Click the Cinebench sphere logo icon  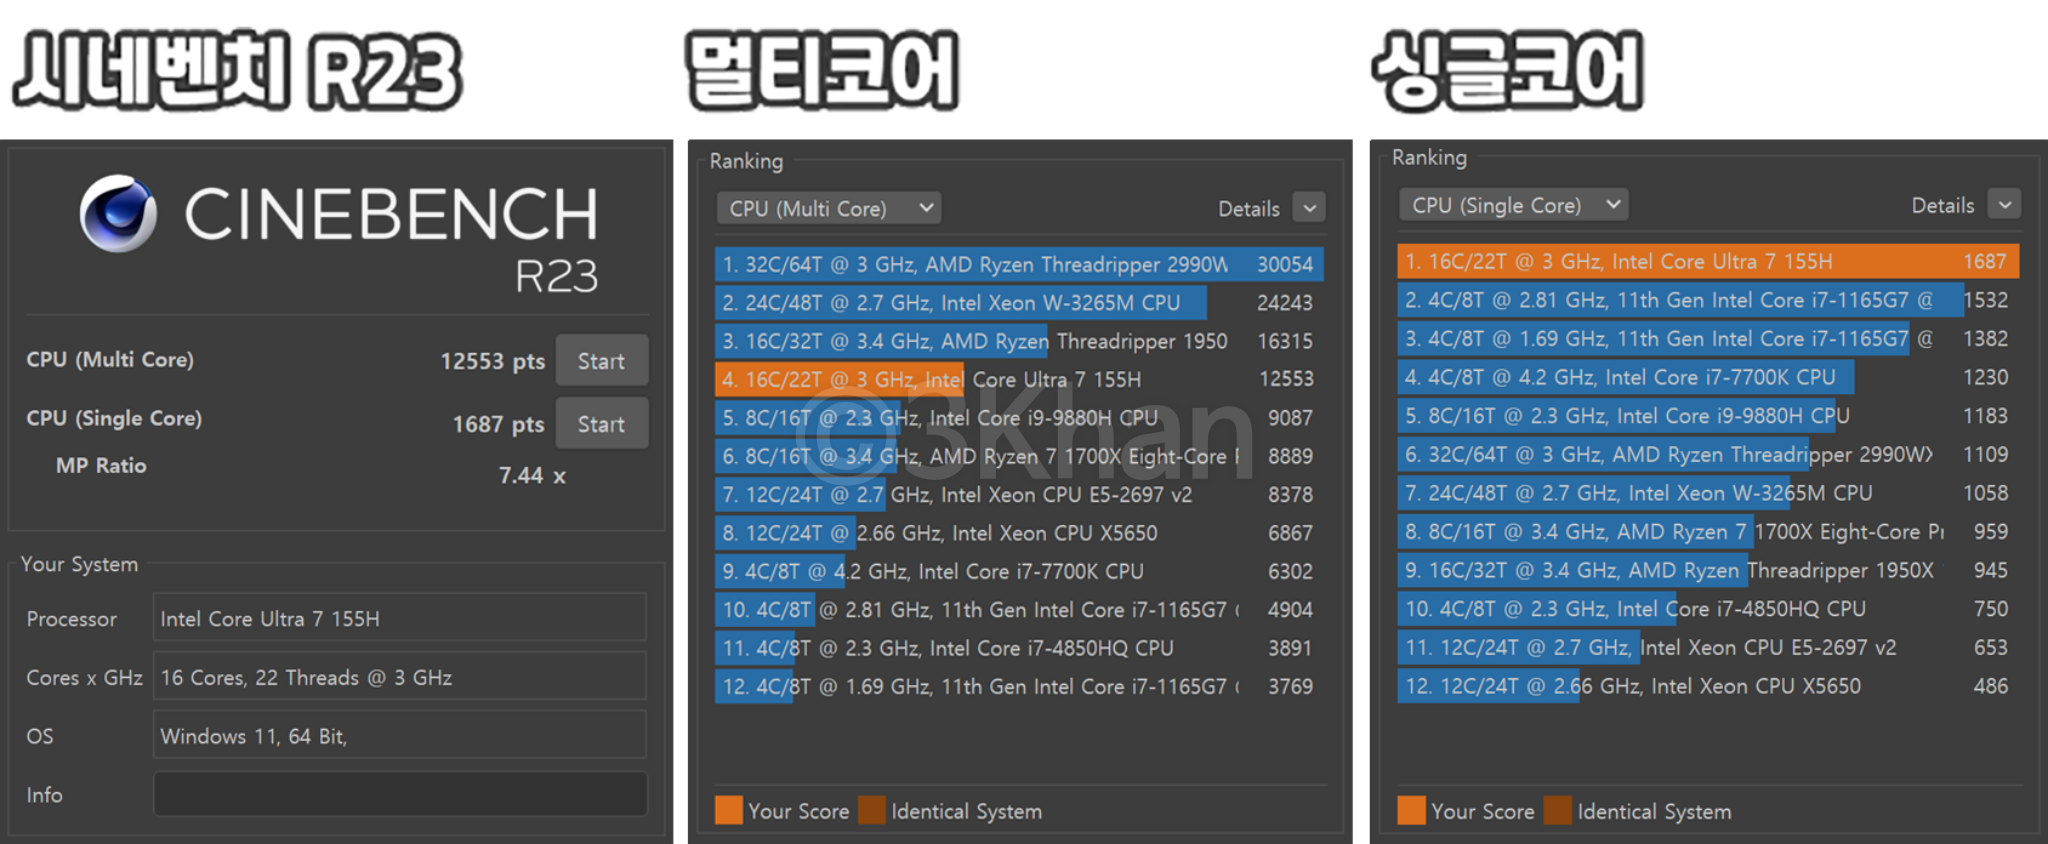(x=118, y=213)
